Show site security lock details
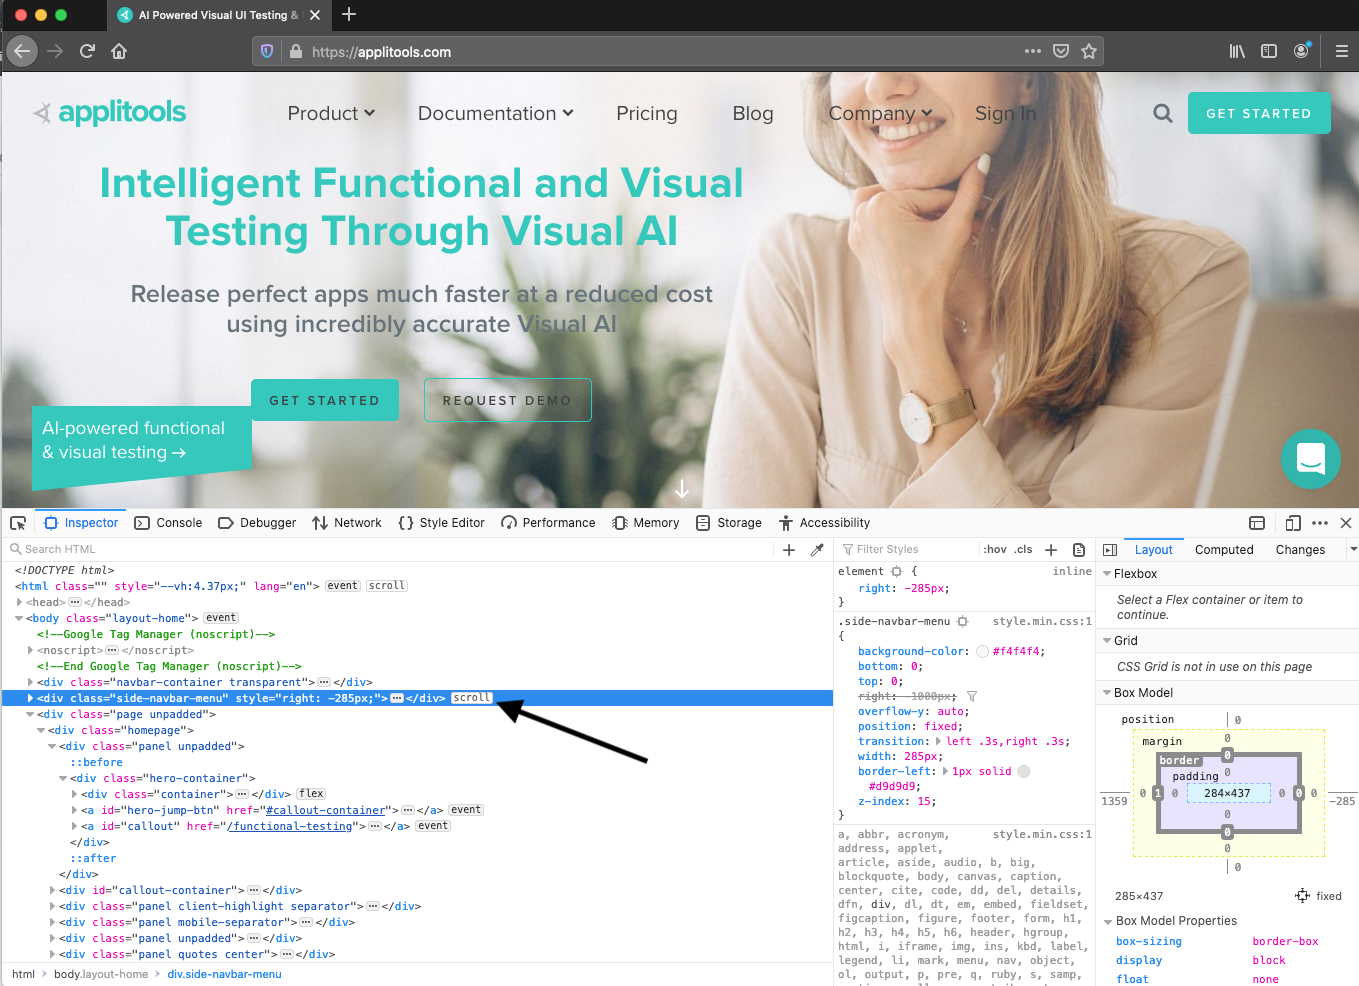This screenshot has width=1359, height=986. 296,51
